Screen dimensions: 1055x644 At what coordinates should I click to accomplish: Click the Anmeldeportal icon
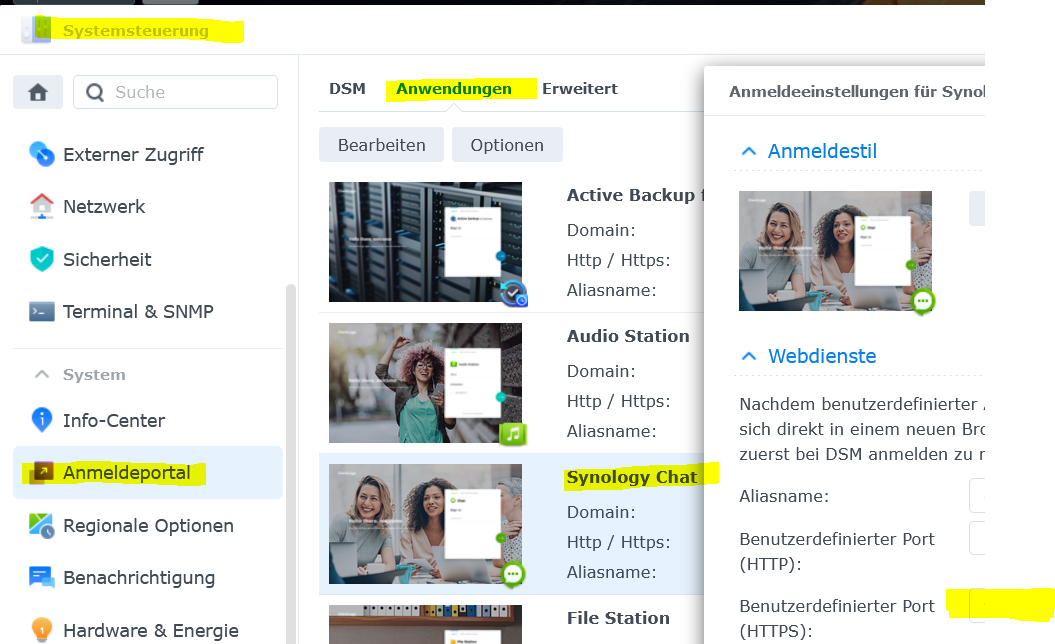[x=42, y=472]
